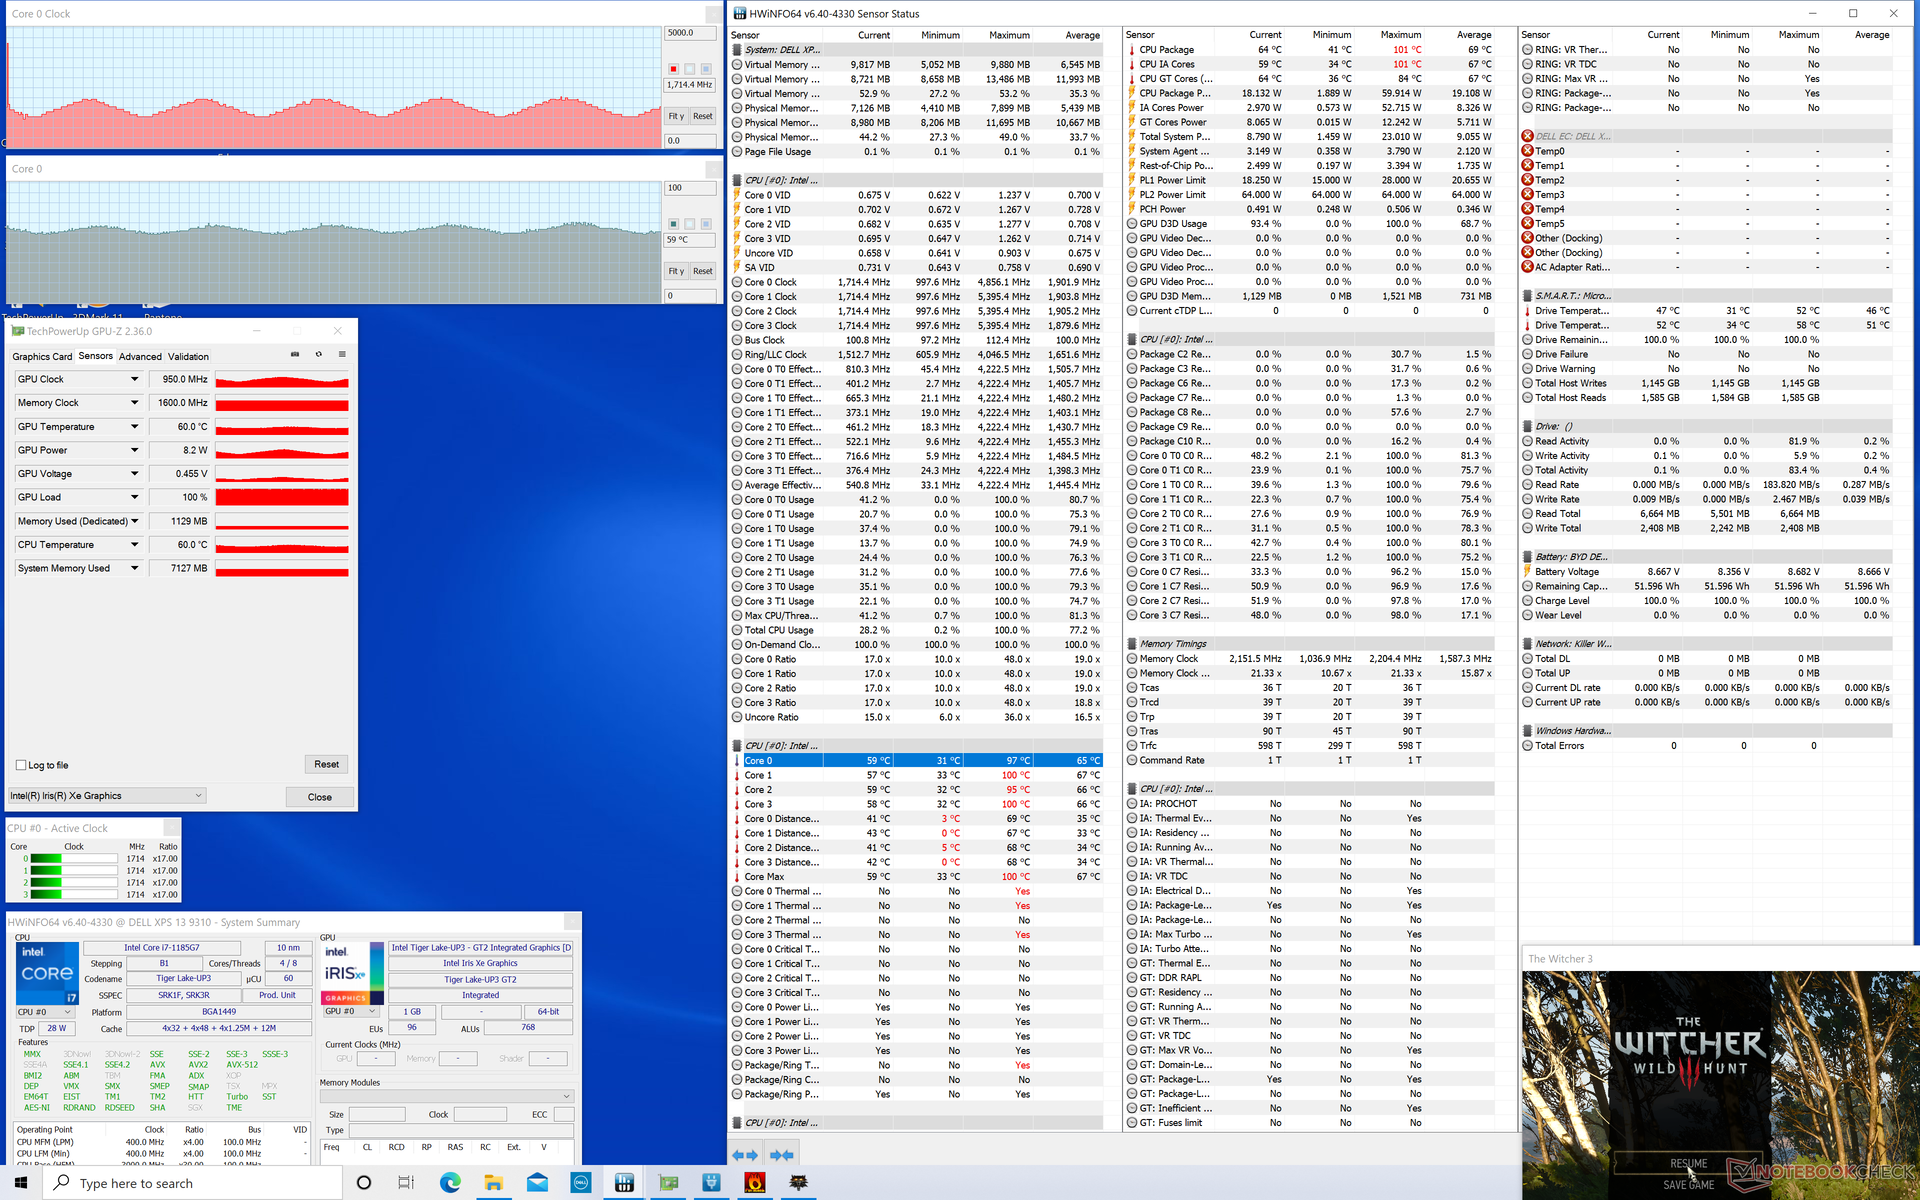Launch Microsoft Edge from taskbar

(x=450, y=1183)
